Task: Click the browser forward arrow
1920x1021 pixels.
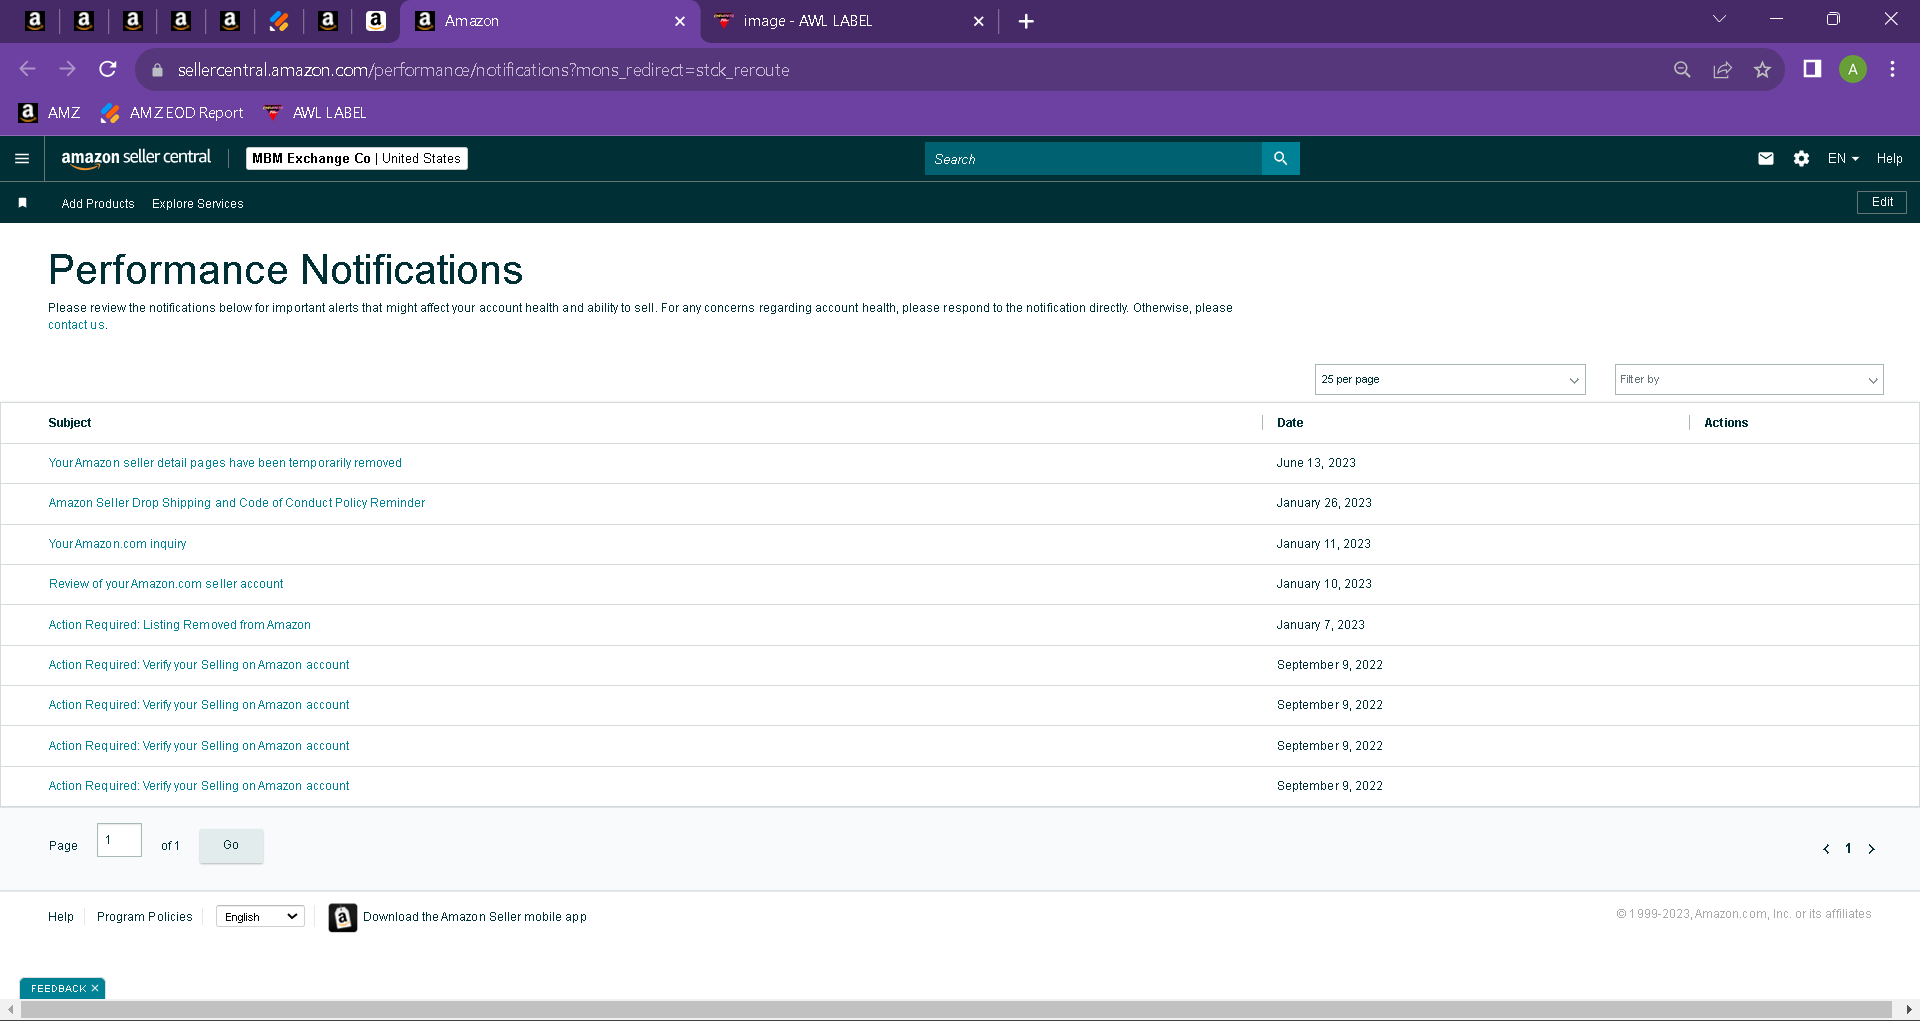Action: 67,69
